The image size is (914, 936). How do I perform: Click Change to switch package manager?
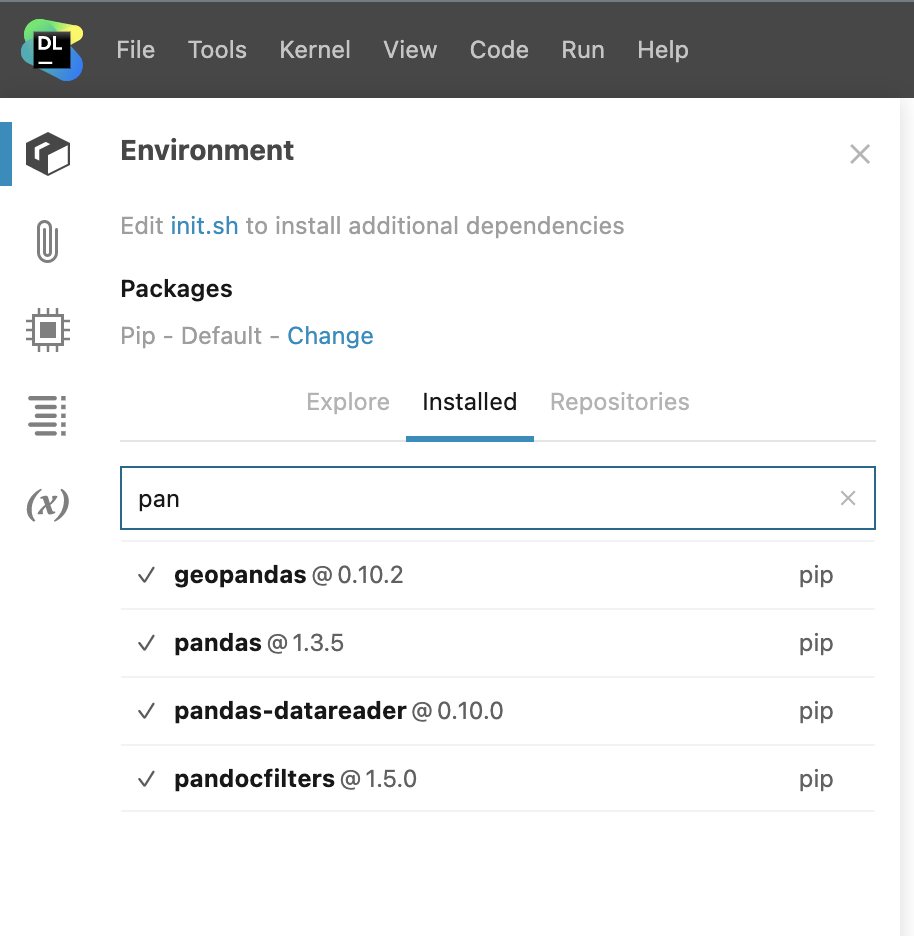click(x=330, y=336)
